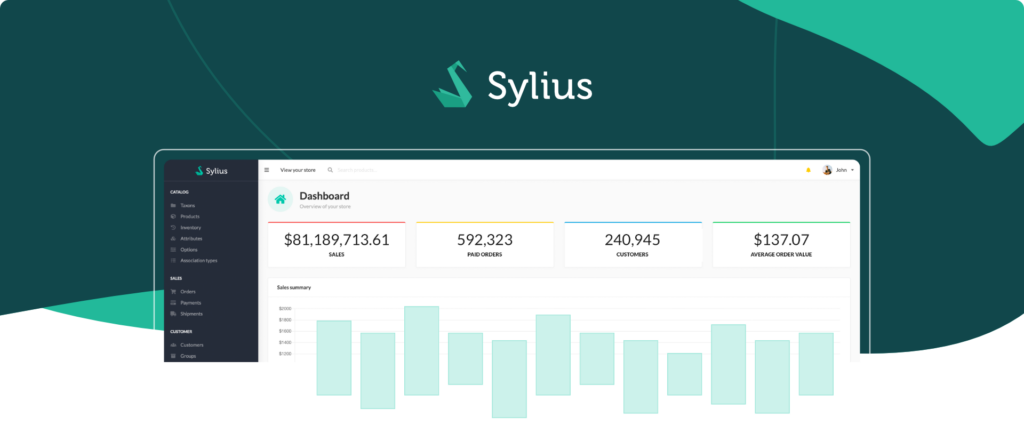The width and height of the screenshot is (1024, 441).
Task: Open Customers in the sidebar menu
Action: coord(191,345)
